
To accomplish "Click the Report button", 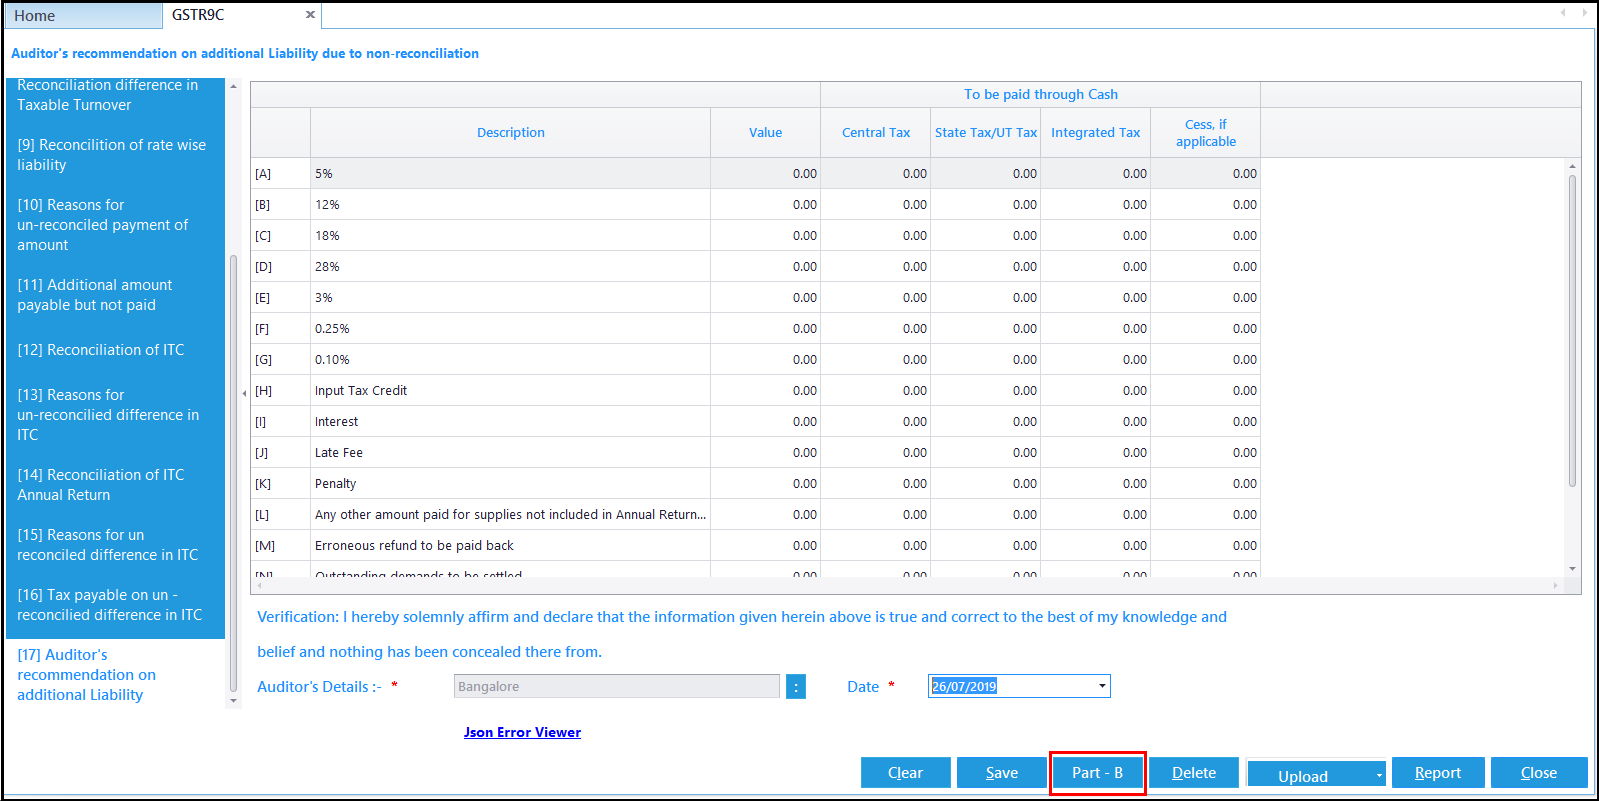I will pos(1437,773).
